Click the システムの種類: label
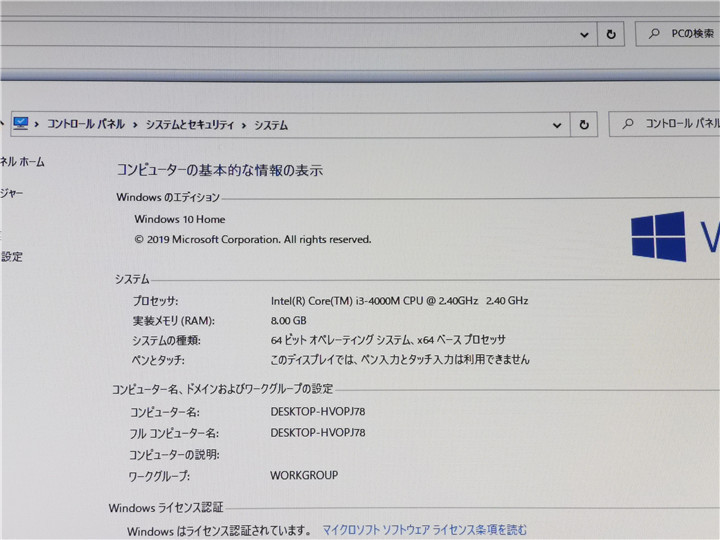Image resolution: width=720 pixels, height=540 pixels. 166,341
